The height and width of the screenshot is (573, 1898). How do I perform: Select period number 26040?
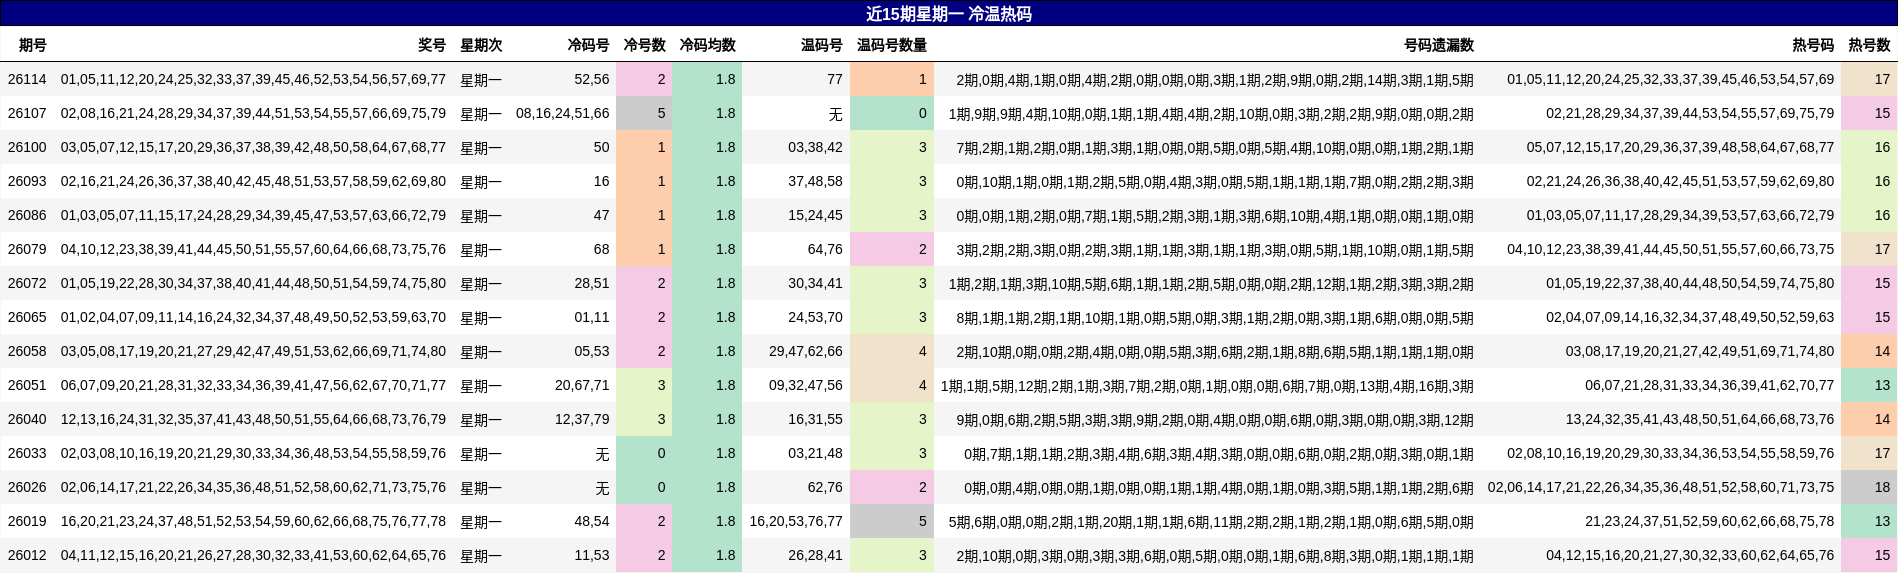pyautogui.click(x=27, y=419)
